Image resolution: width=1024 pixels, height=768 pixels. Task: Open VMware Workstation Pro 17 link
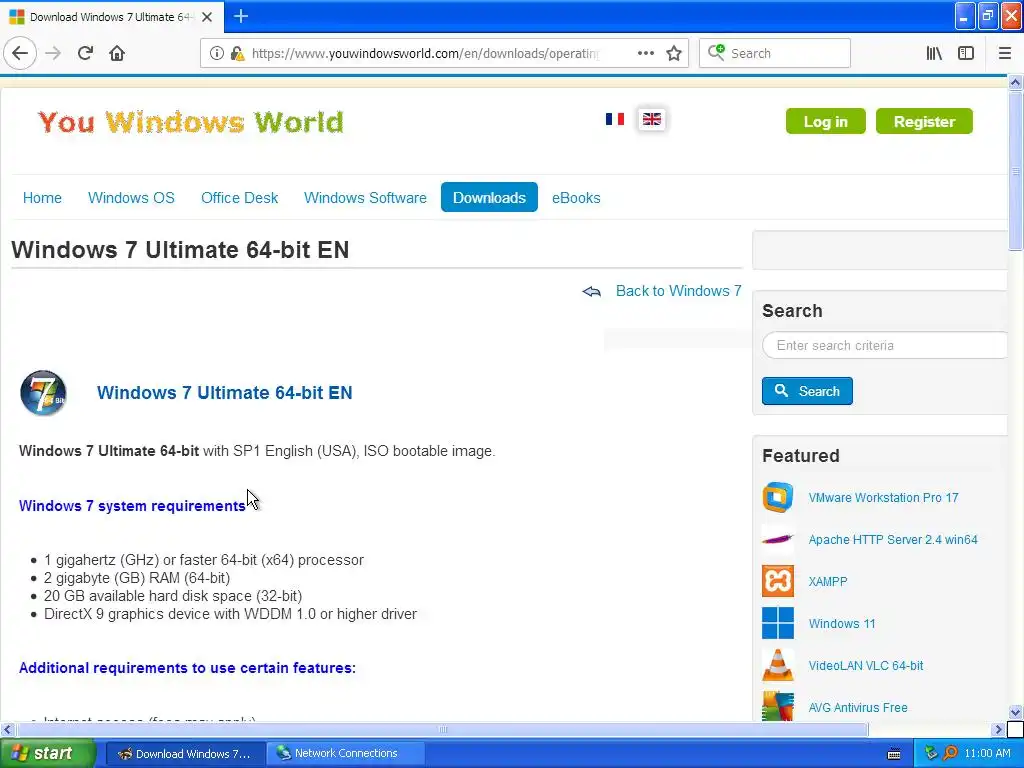883,498
